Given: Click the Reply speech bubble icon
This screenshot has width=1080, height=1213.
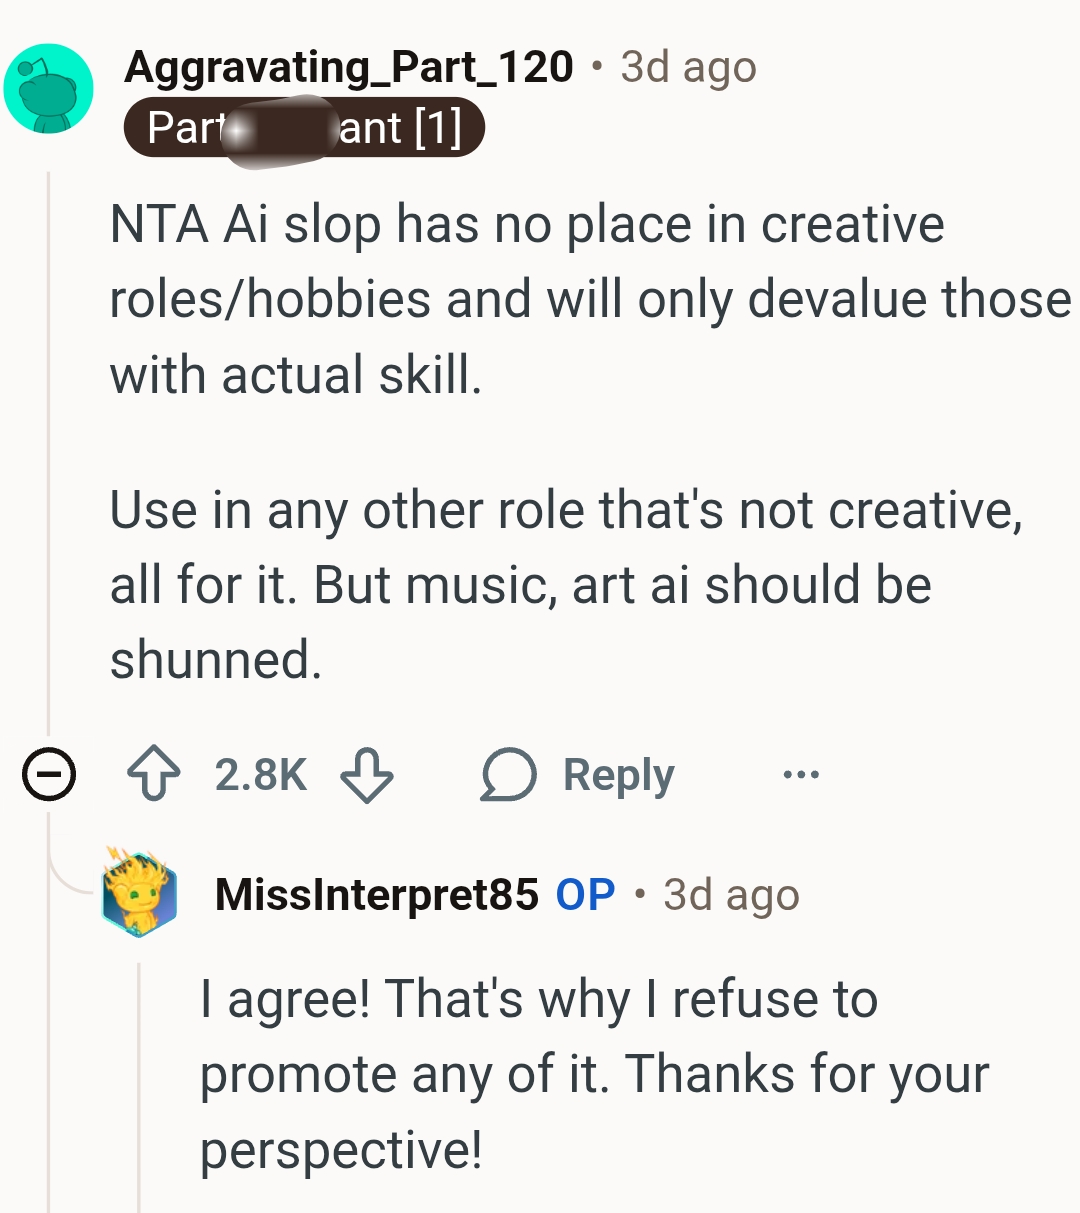Looking at the screenshot, I should [509, 775].
